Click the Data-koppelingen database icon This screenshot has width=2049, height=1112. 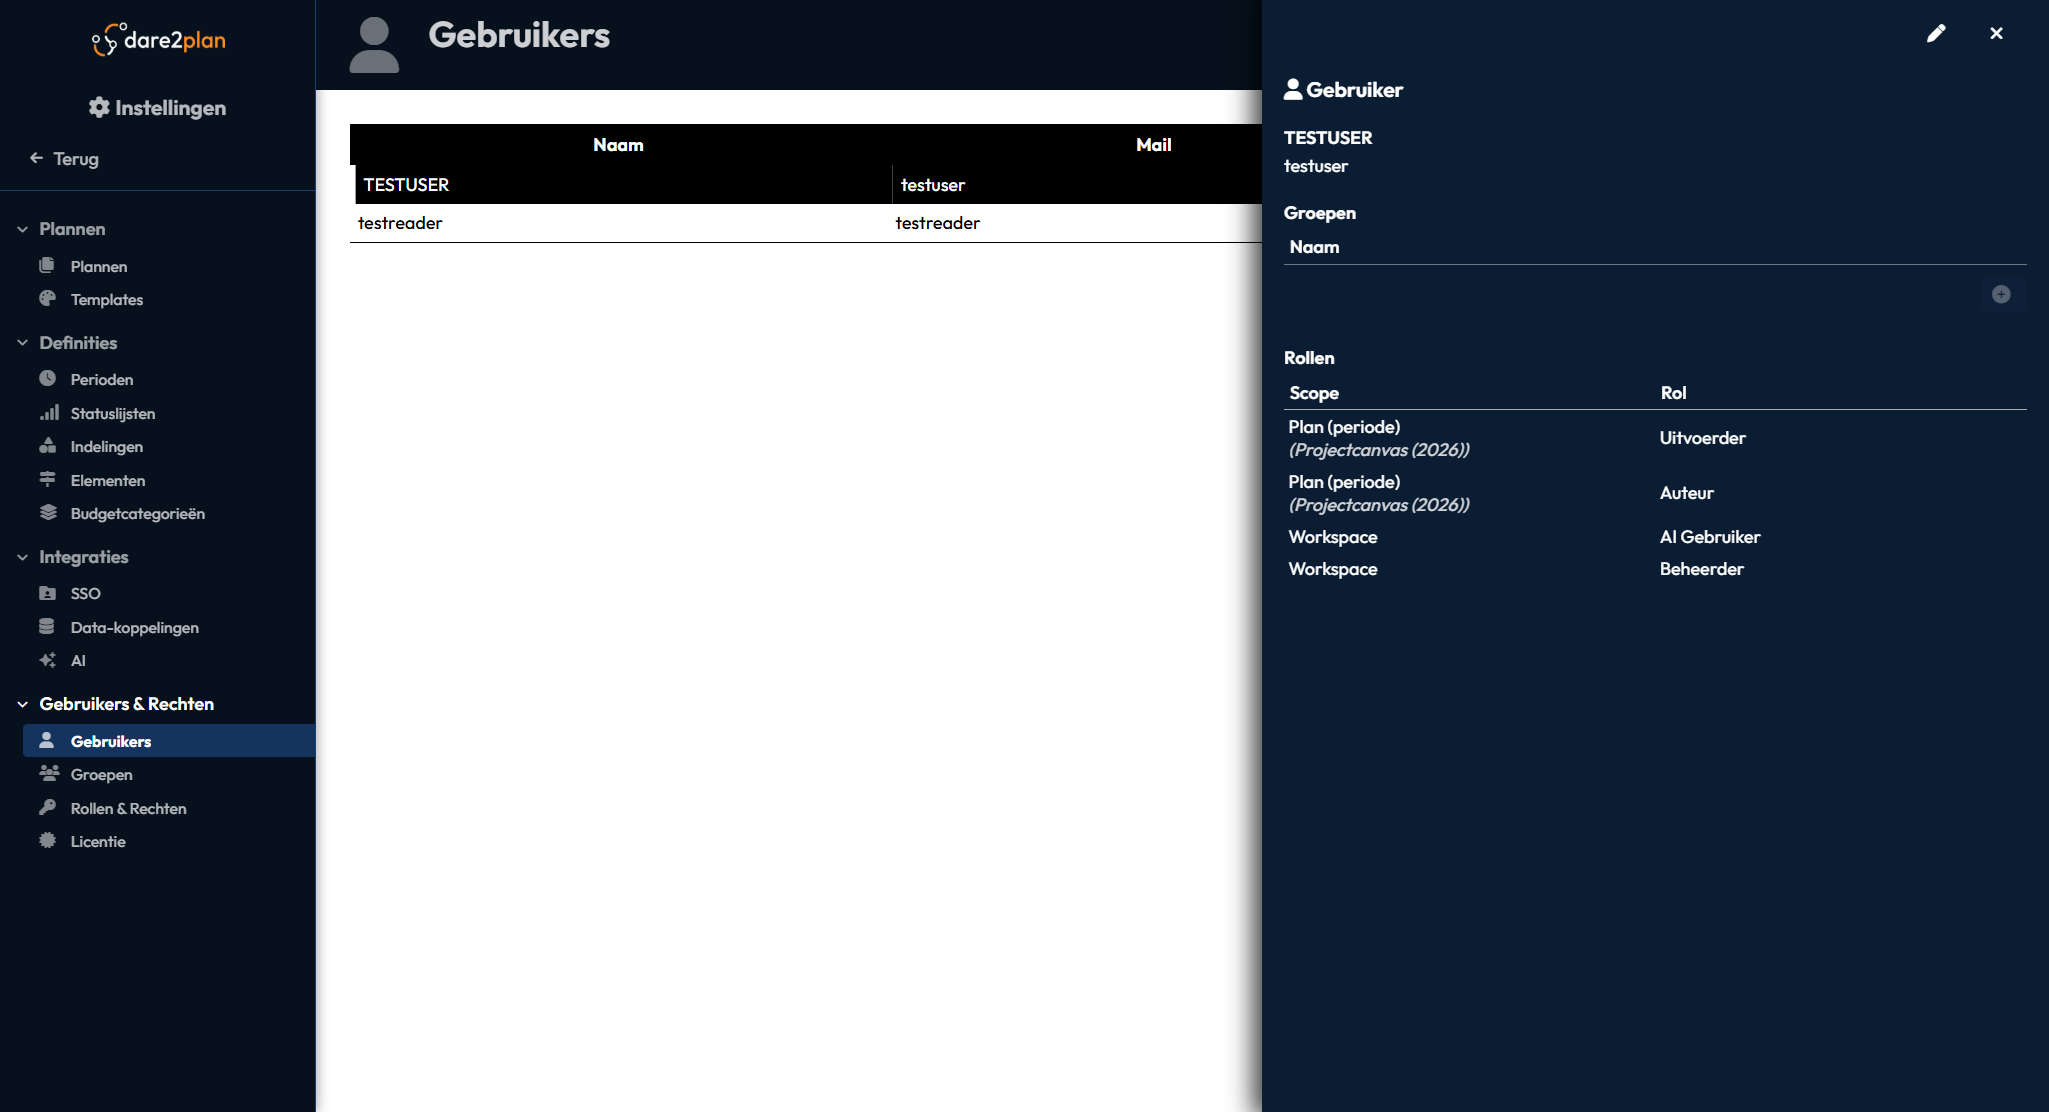coord(47,627)
